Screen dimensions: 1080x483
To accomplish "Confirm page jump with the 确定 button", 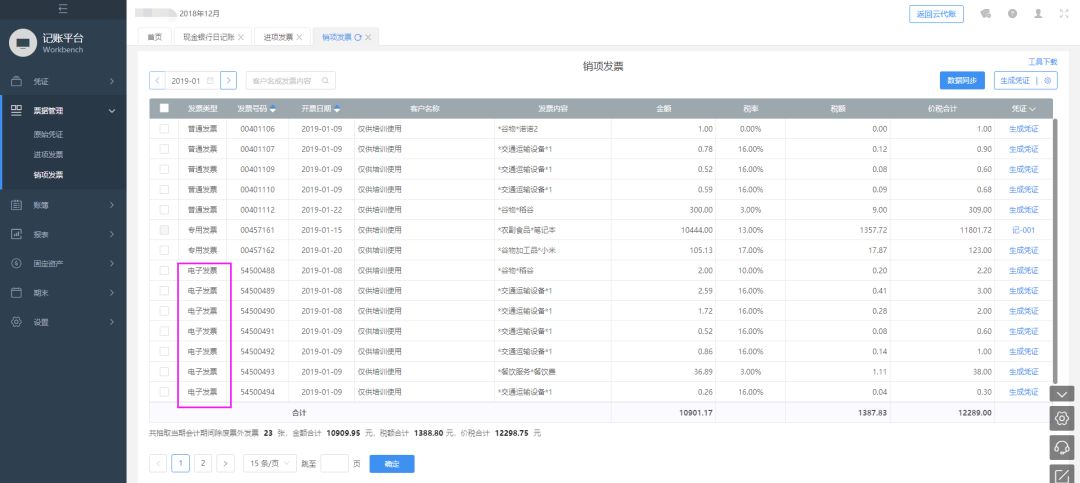I will pyautogui.click(x=392, y=464).
